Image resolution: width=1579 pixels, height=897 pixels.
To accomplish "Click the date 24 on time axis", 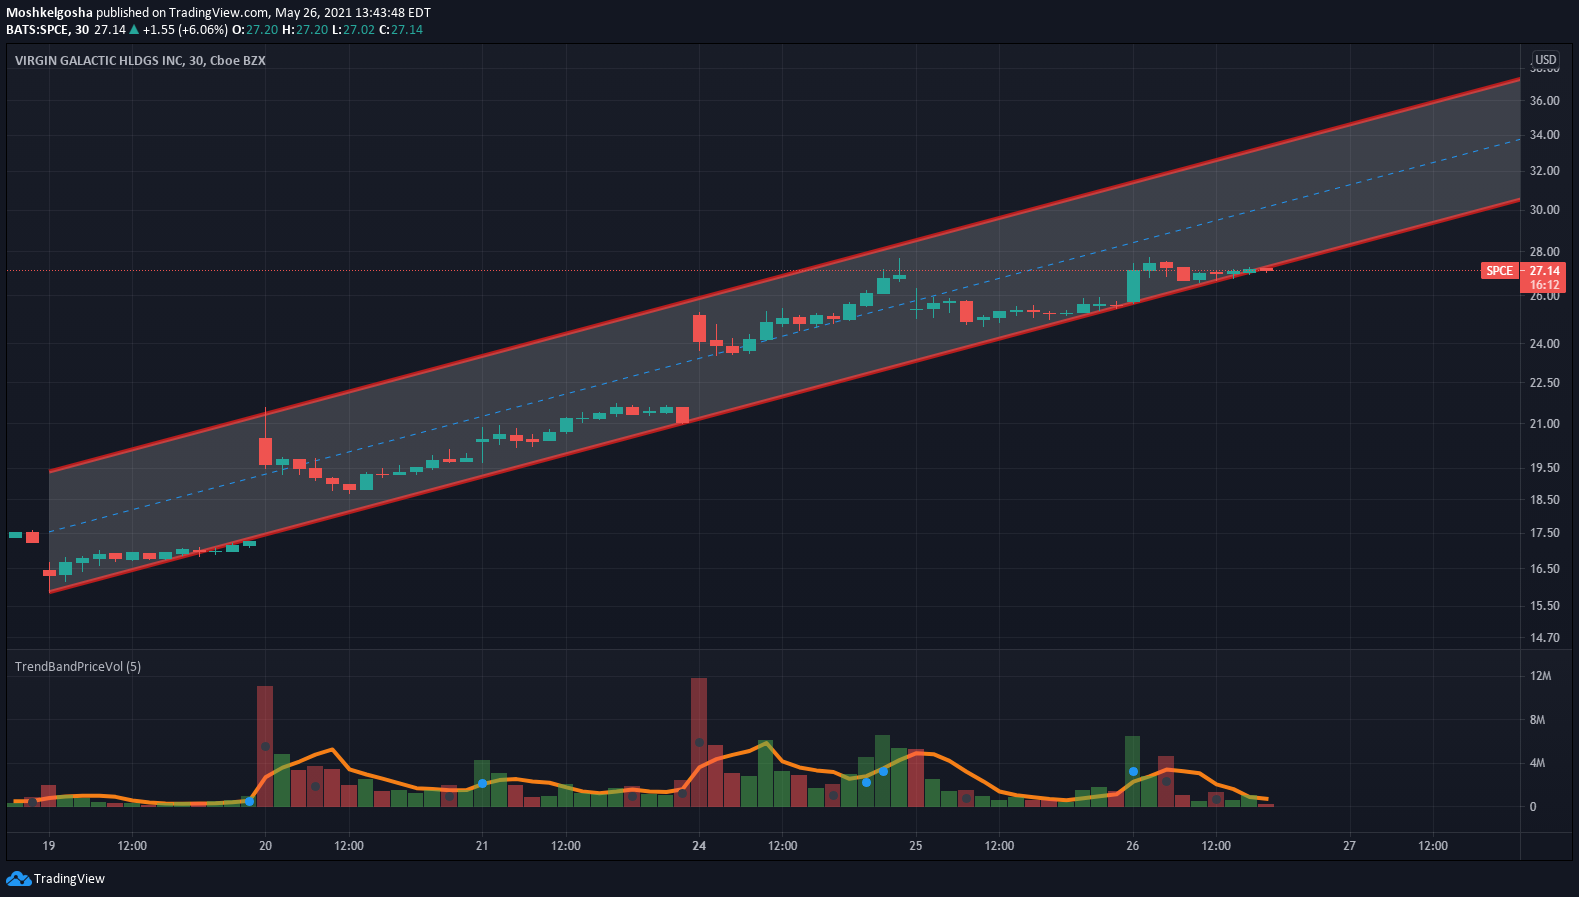I will (699, 846).
